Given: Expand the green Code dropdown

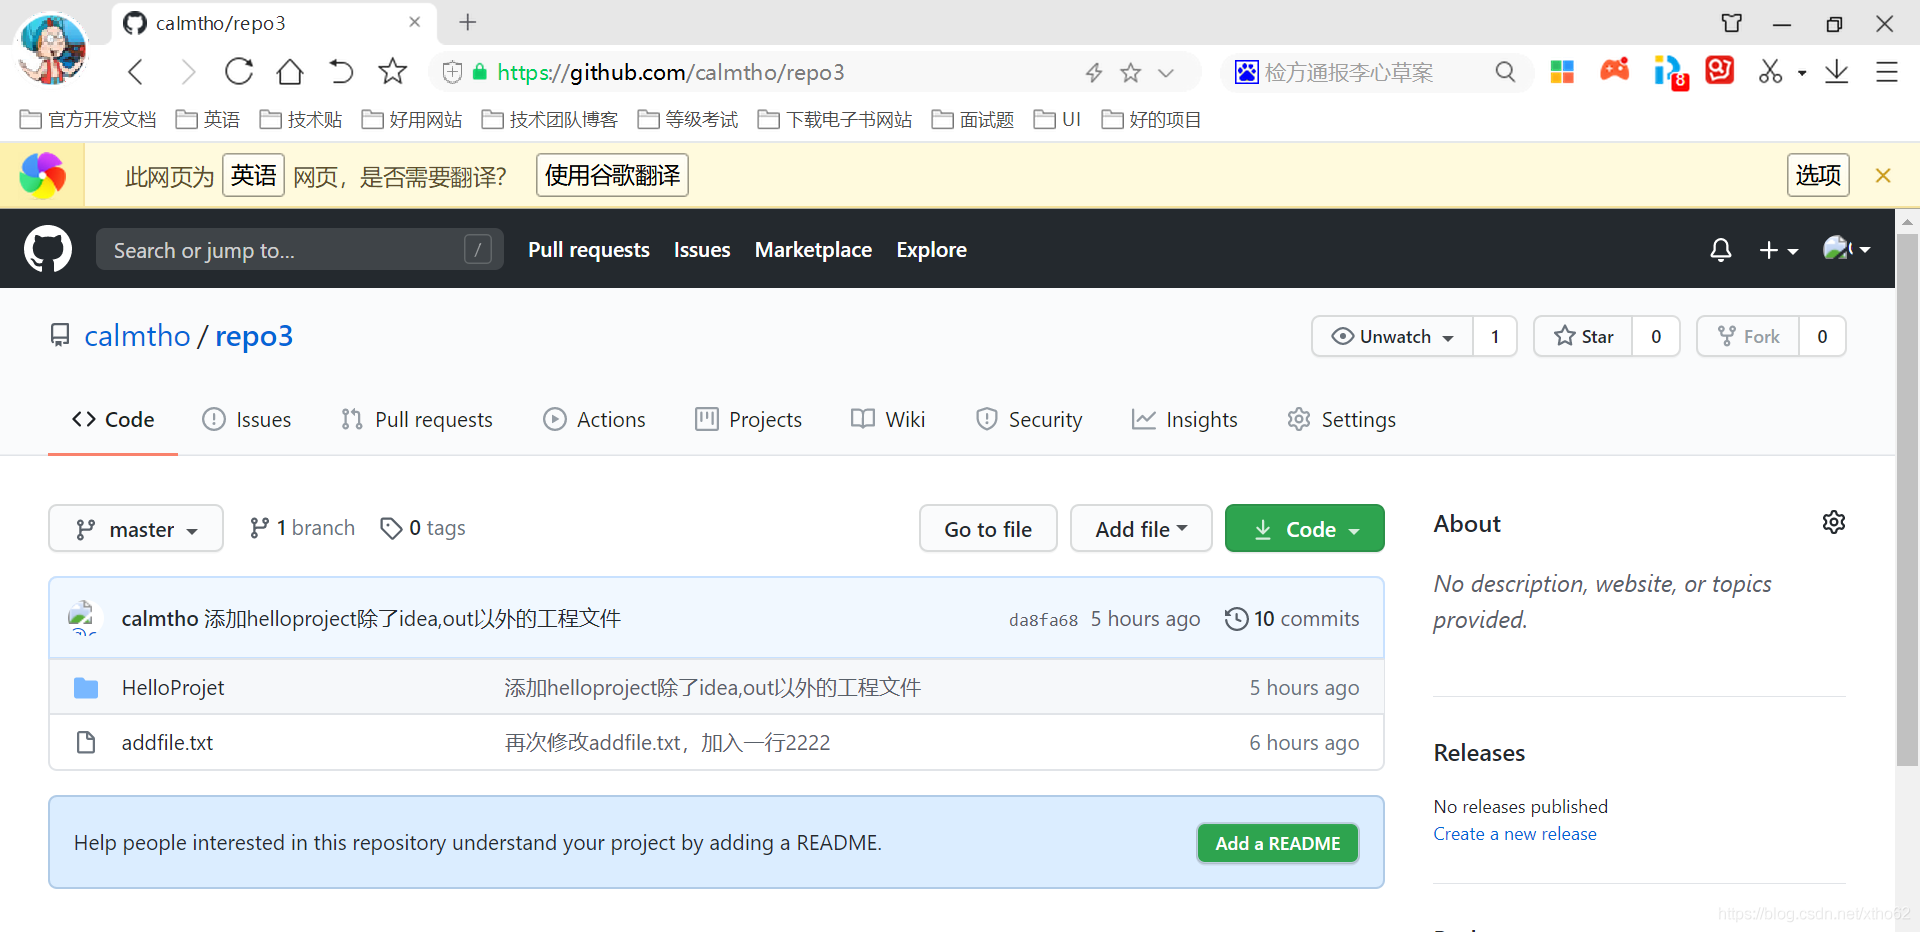Looking at the screenshot, I should point(1305,528).
